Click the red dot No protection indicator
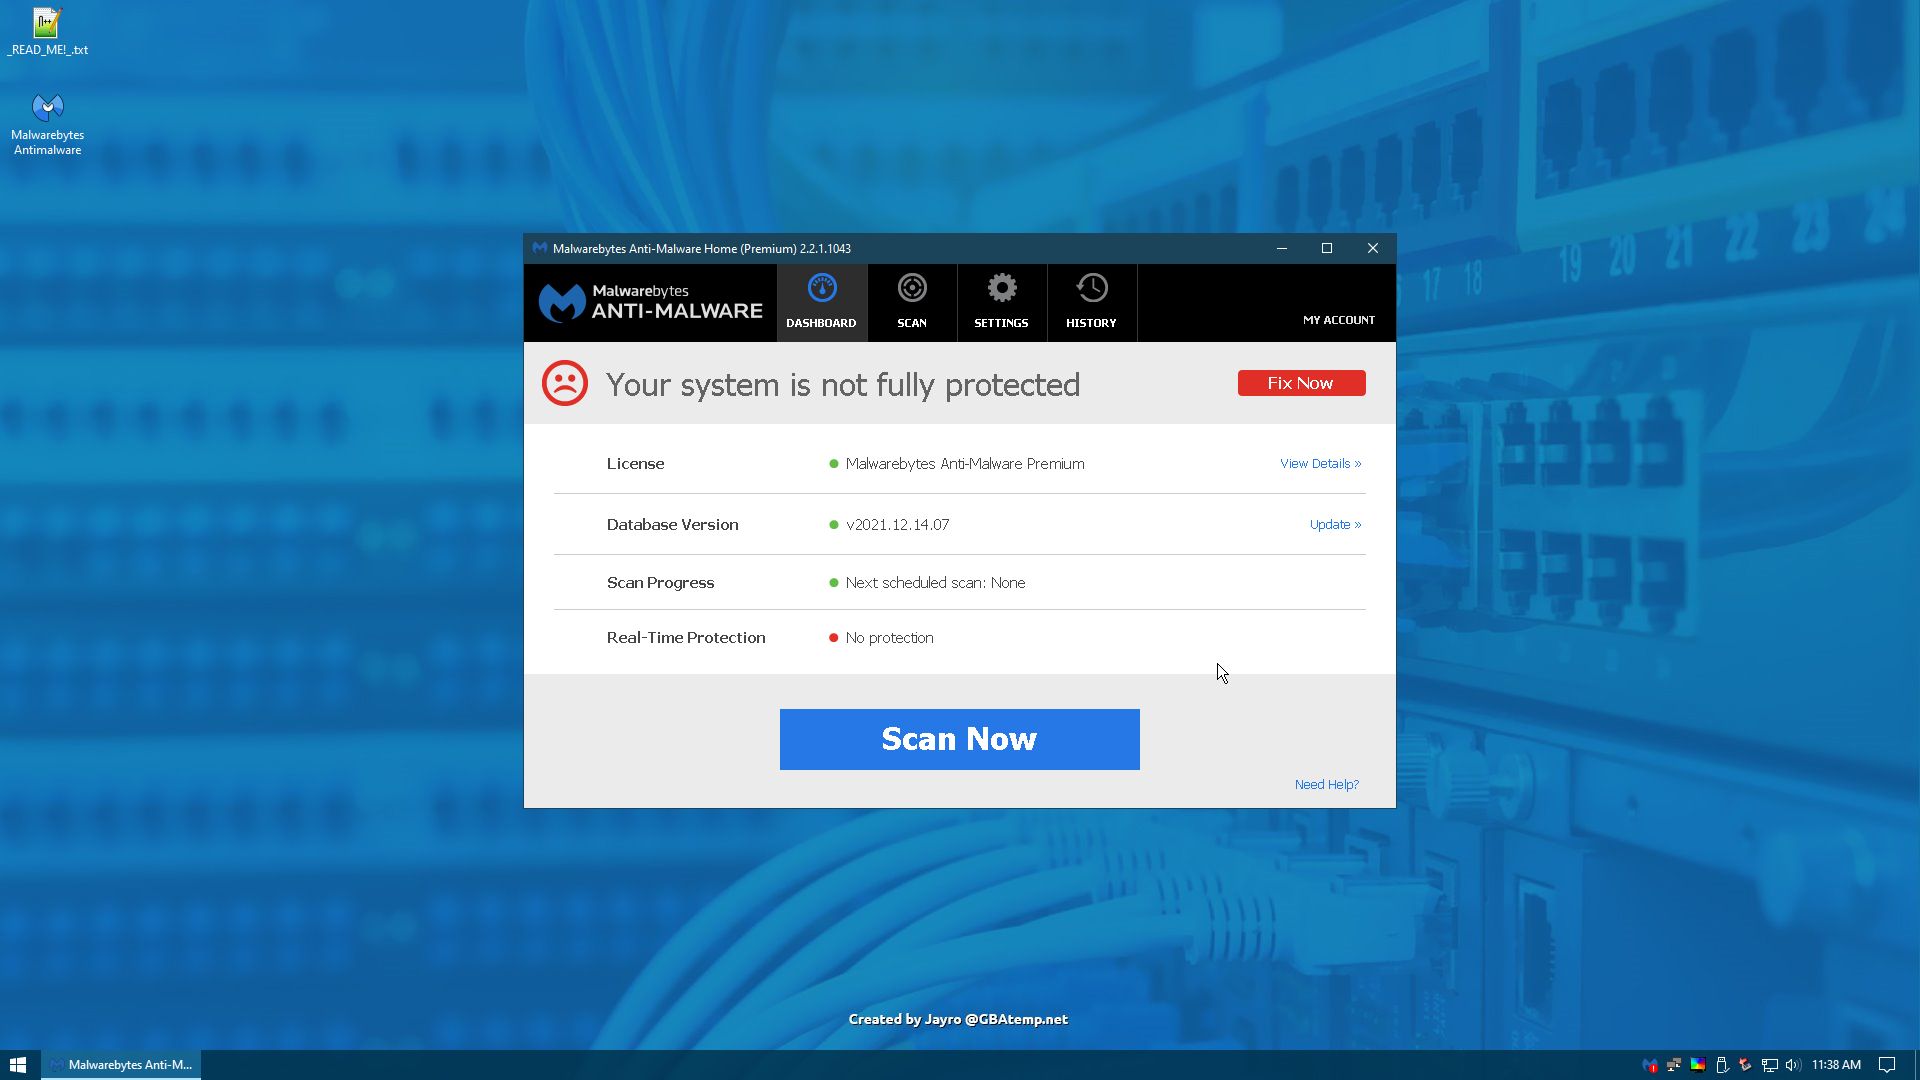 (833, 637)
